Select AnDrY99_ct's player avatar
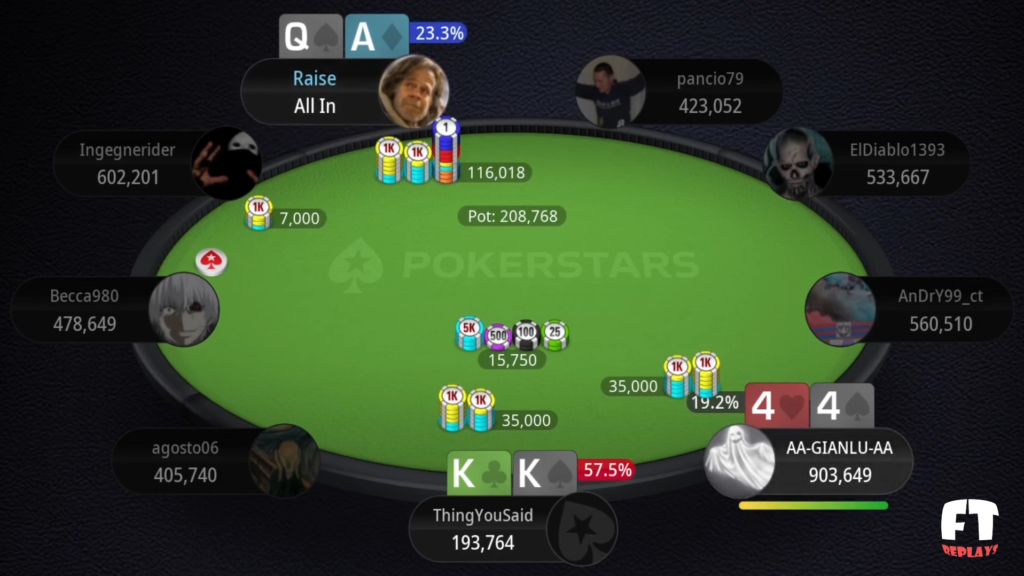The image size is (1024, 576). coord(840,310)
